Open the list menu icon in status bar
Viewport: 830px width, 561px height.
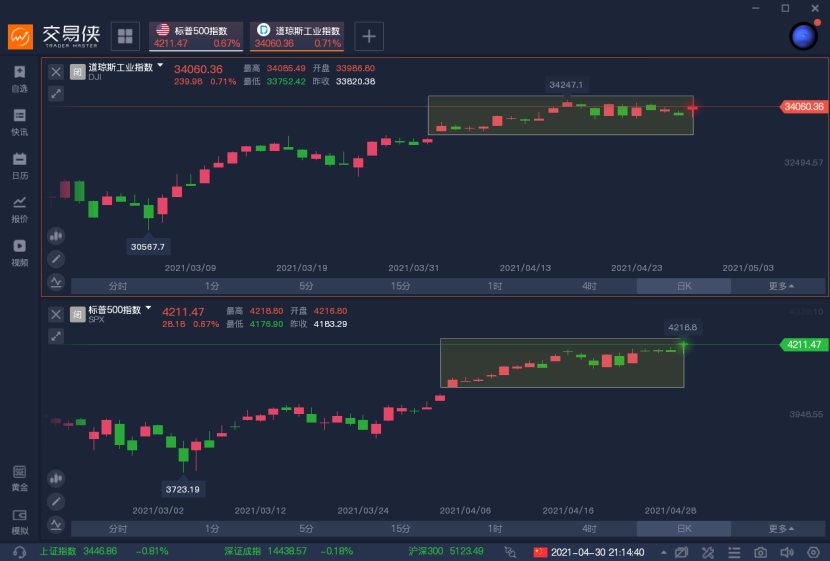pos(734,552)
